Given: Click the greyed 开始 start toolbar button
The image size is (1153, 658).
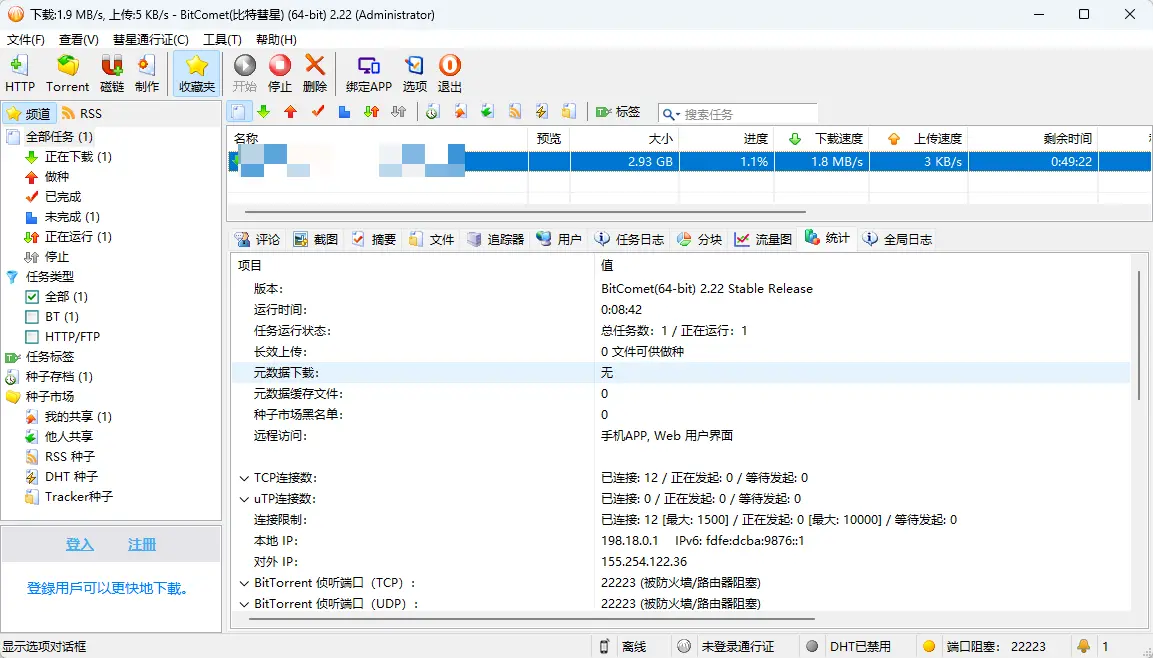Looking at the screenshot, I should click(245, 74).
